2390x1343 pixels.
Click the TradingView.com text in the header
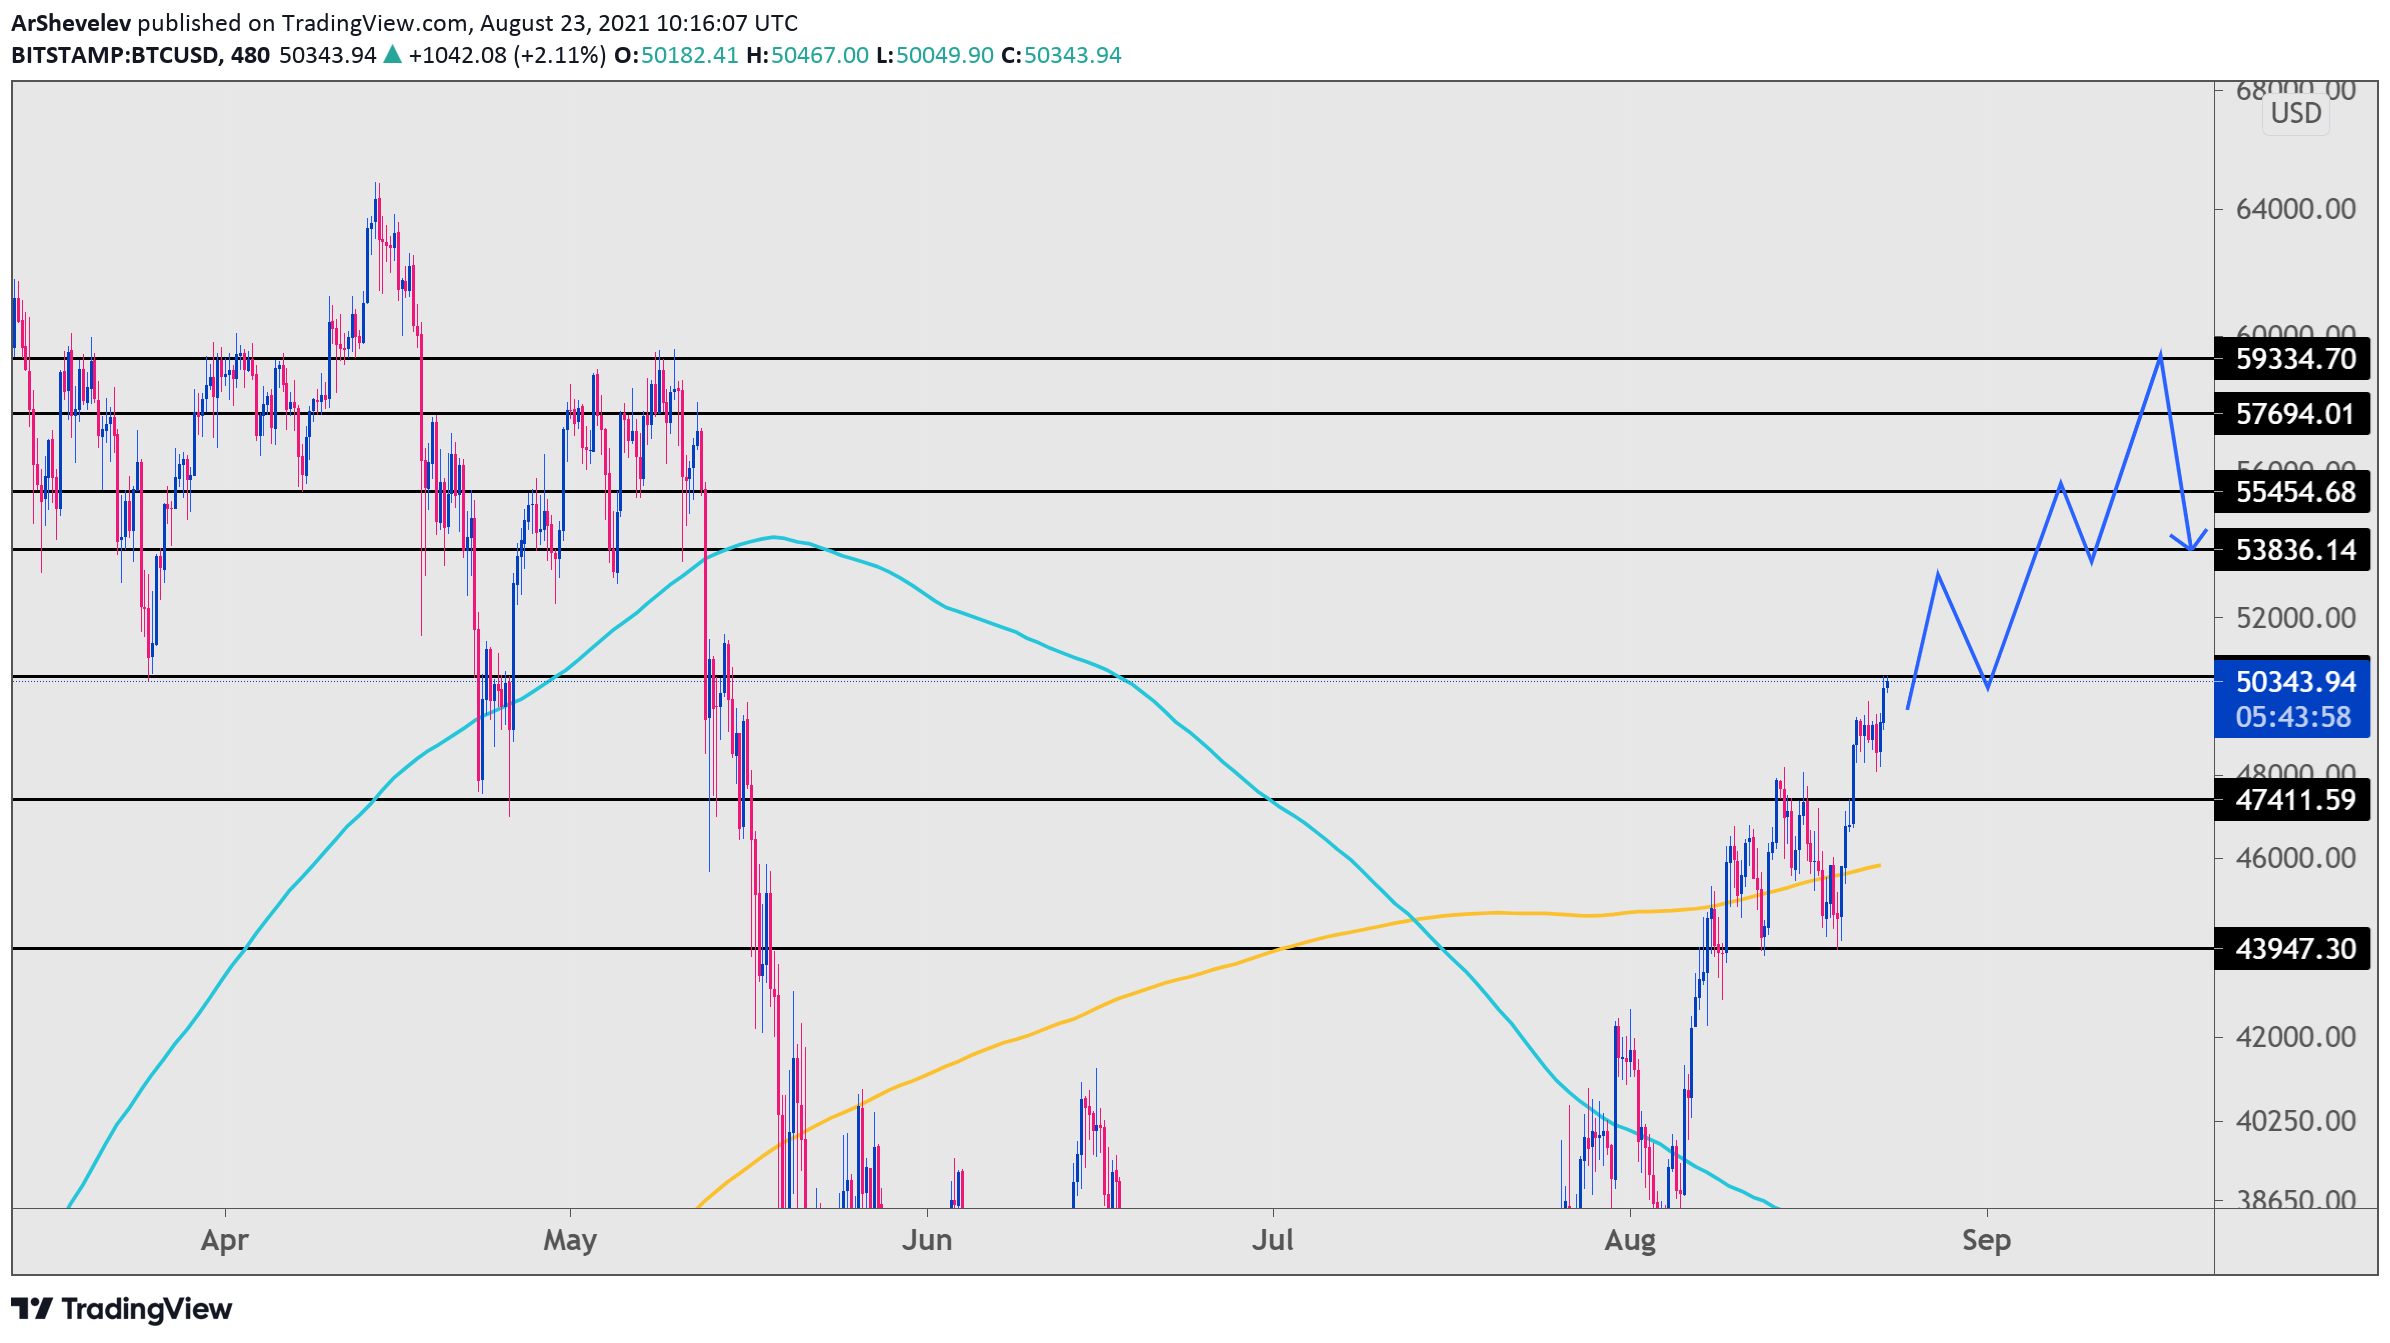(375, 22)
